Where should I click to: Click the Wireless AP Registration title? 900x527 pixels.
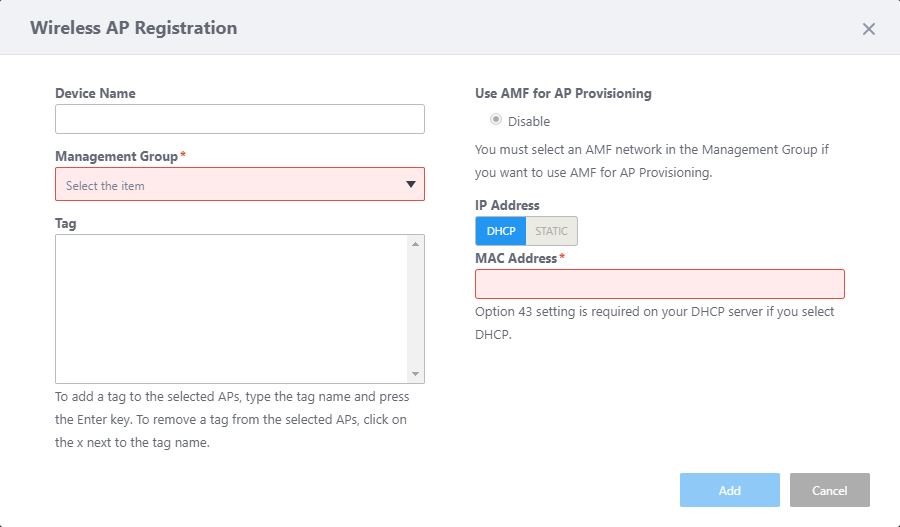[134, 28]
